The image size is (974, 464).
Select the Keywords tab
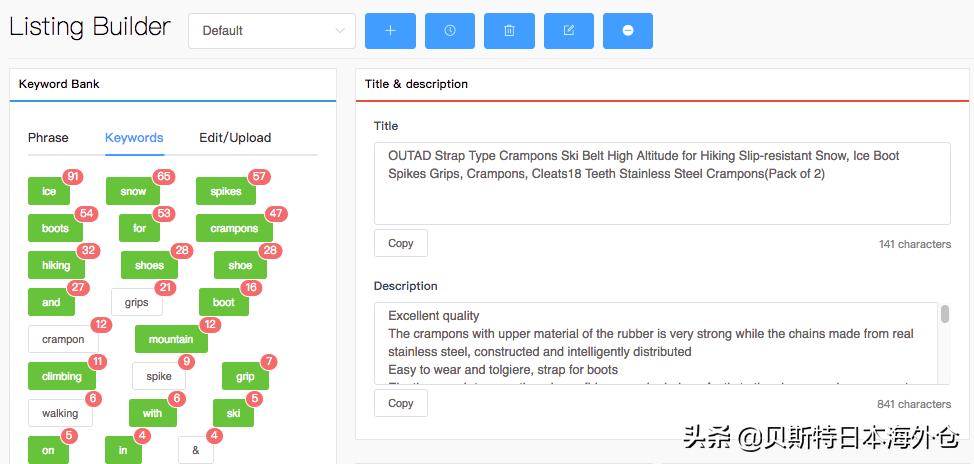click(134, 138)
